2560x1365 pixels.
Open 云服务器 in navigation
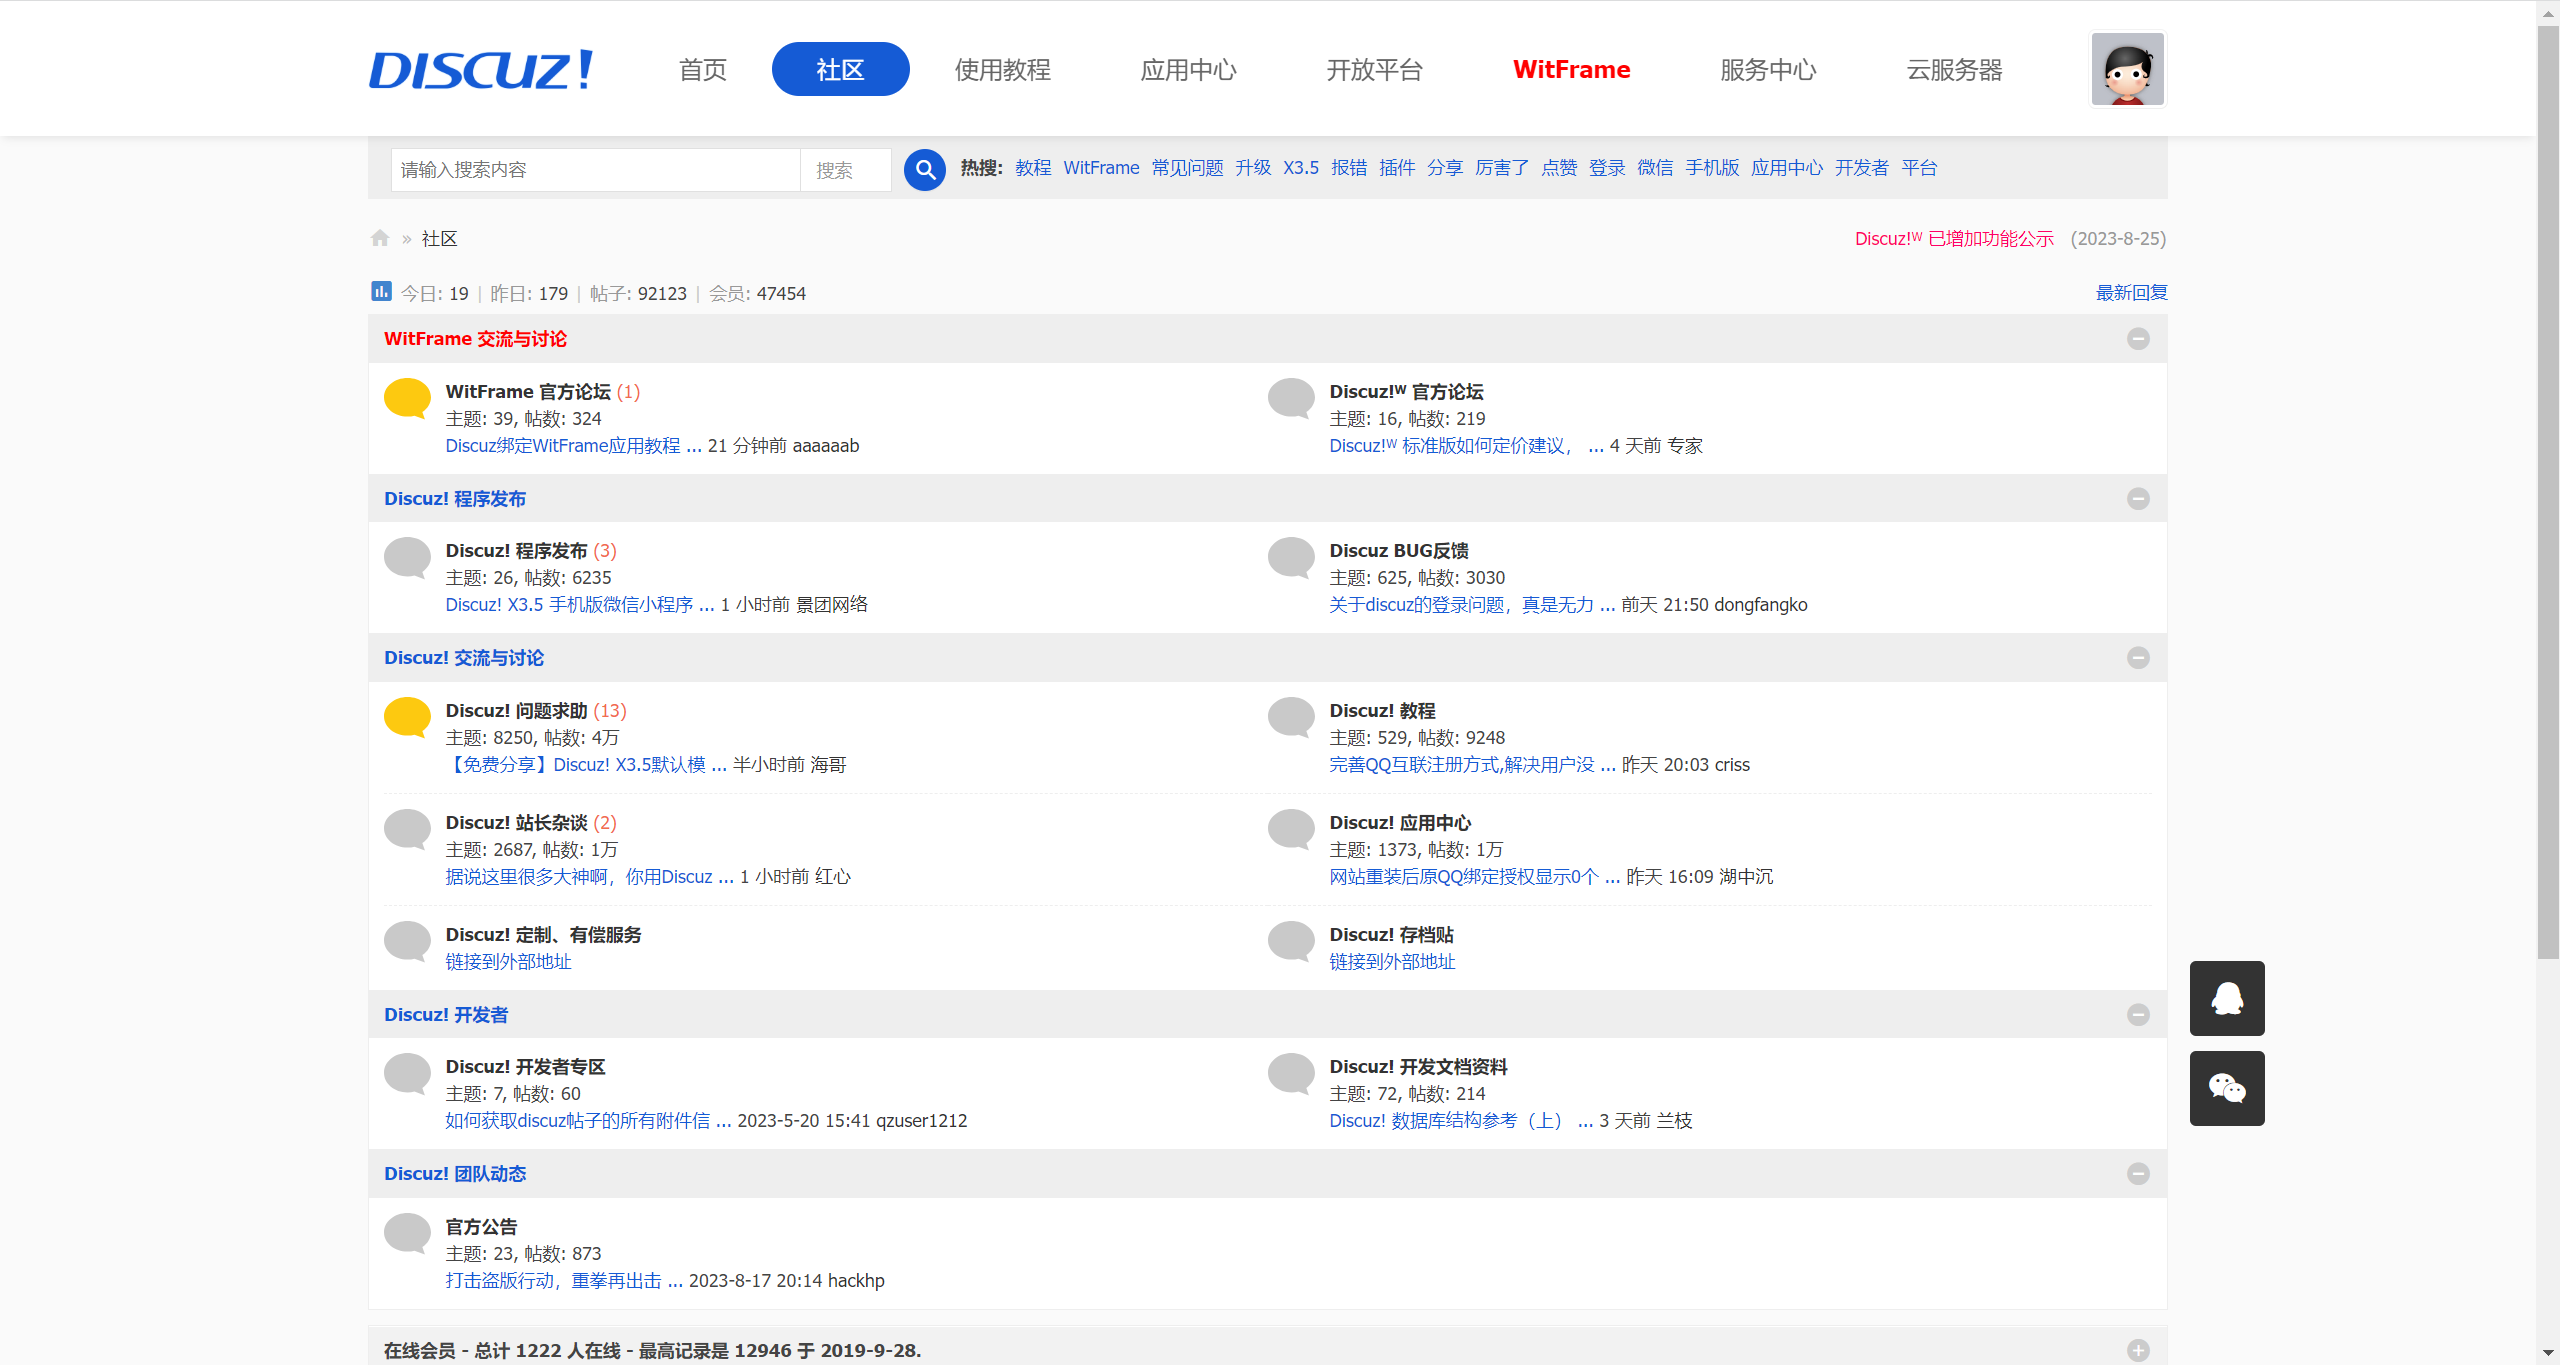click(1954, 69)
